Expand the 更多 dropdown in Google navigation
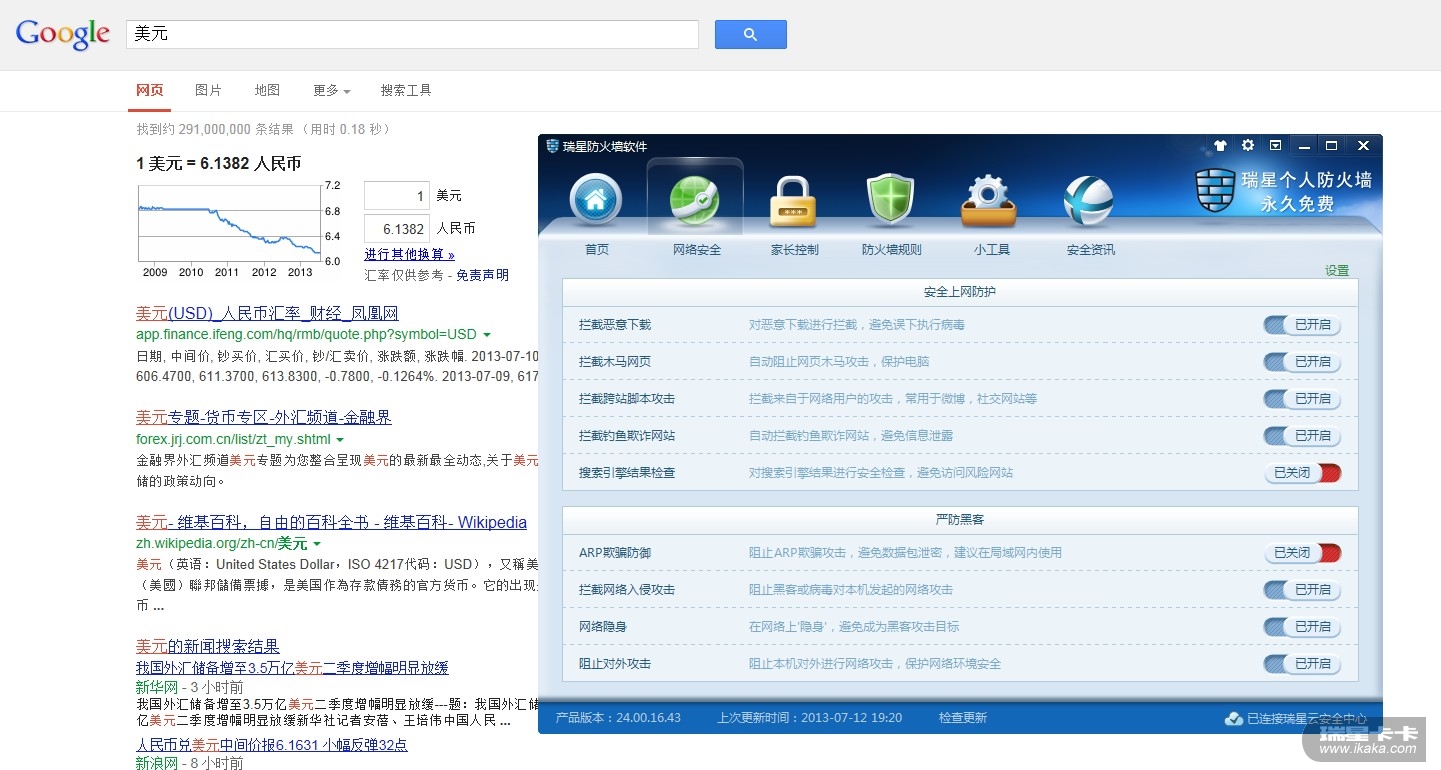 tap(331, 91)
